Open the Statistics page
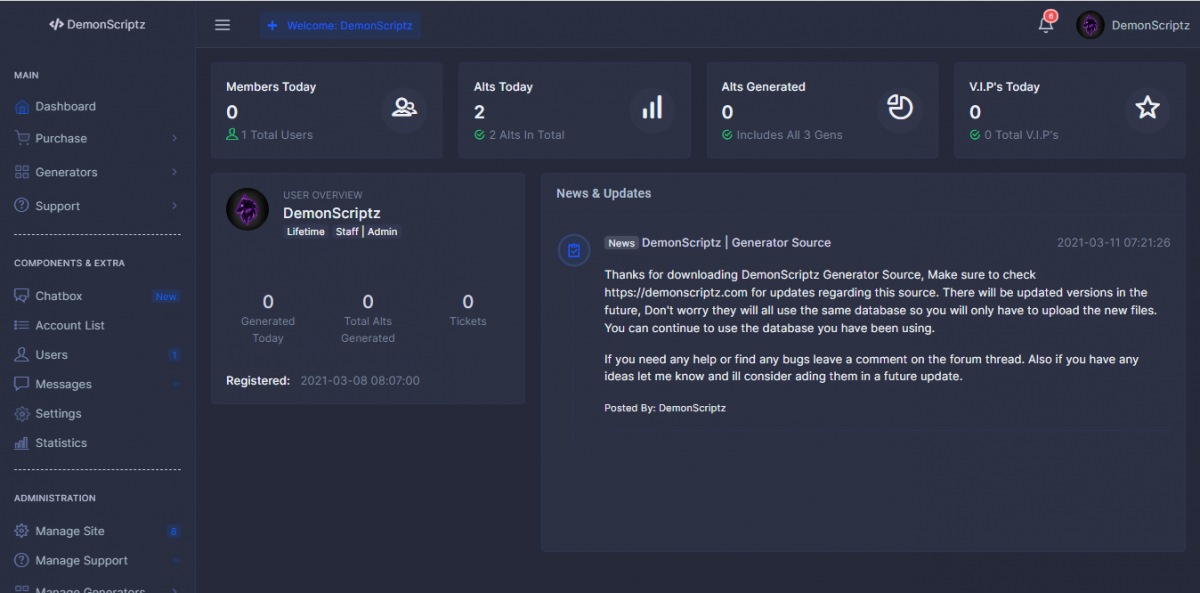This screenshot has height=593, width=1200. 61,443
